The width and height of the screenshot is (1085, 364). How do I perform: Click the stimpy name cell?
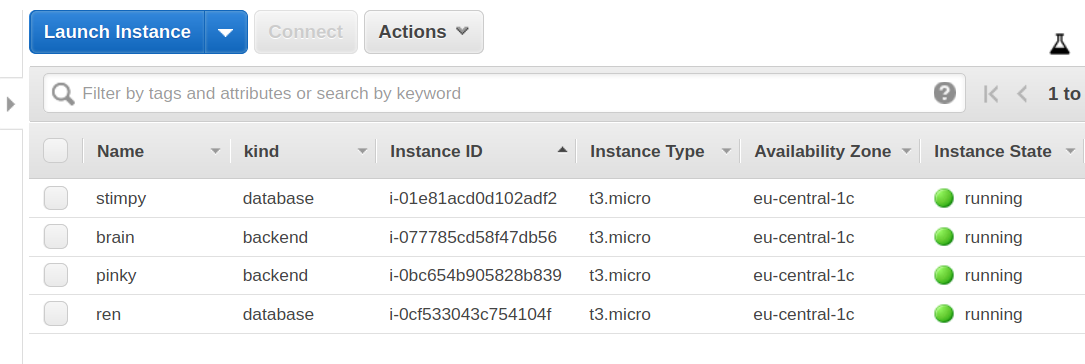tap(121, 199)
